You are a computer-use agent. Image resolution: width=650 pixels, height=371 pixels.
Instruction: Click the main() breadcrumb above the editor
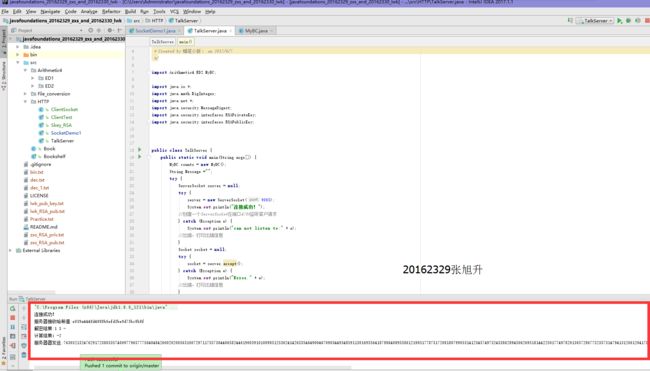pos(185,42)
